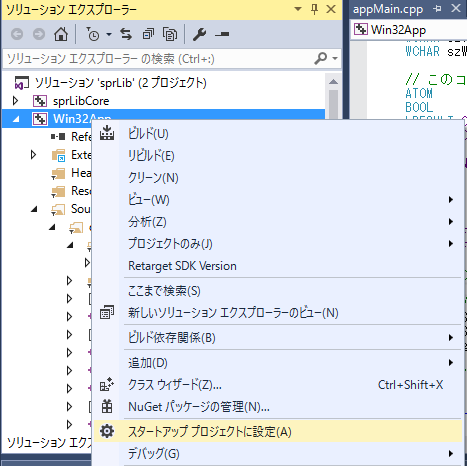Close the appMain.cpp tab
The width and height of the screenshot is (467, 466).
(456, 8)
